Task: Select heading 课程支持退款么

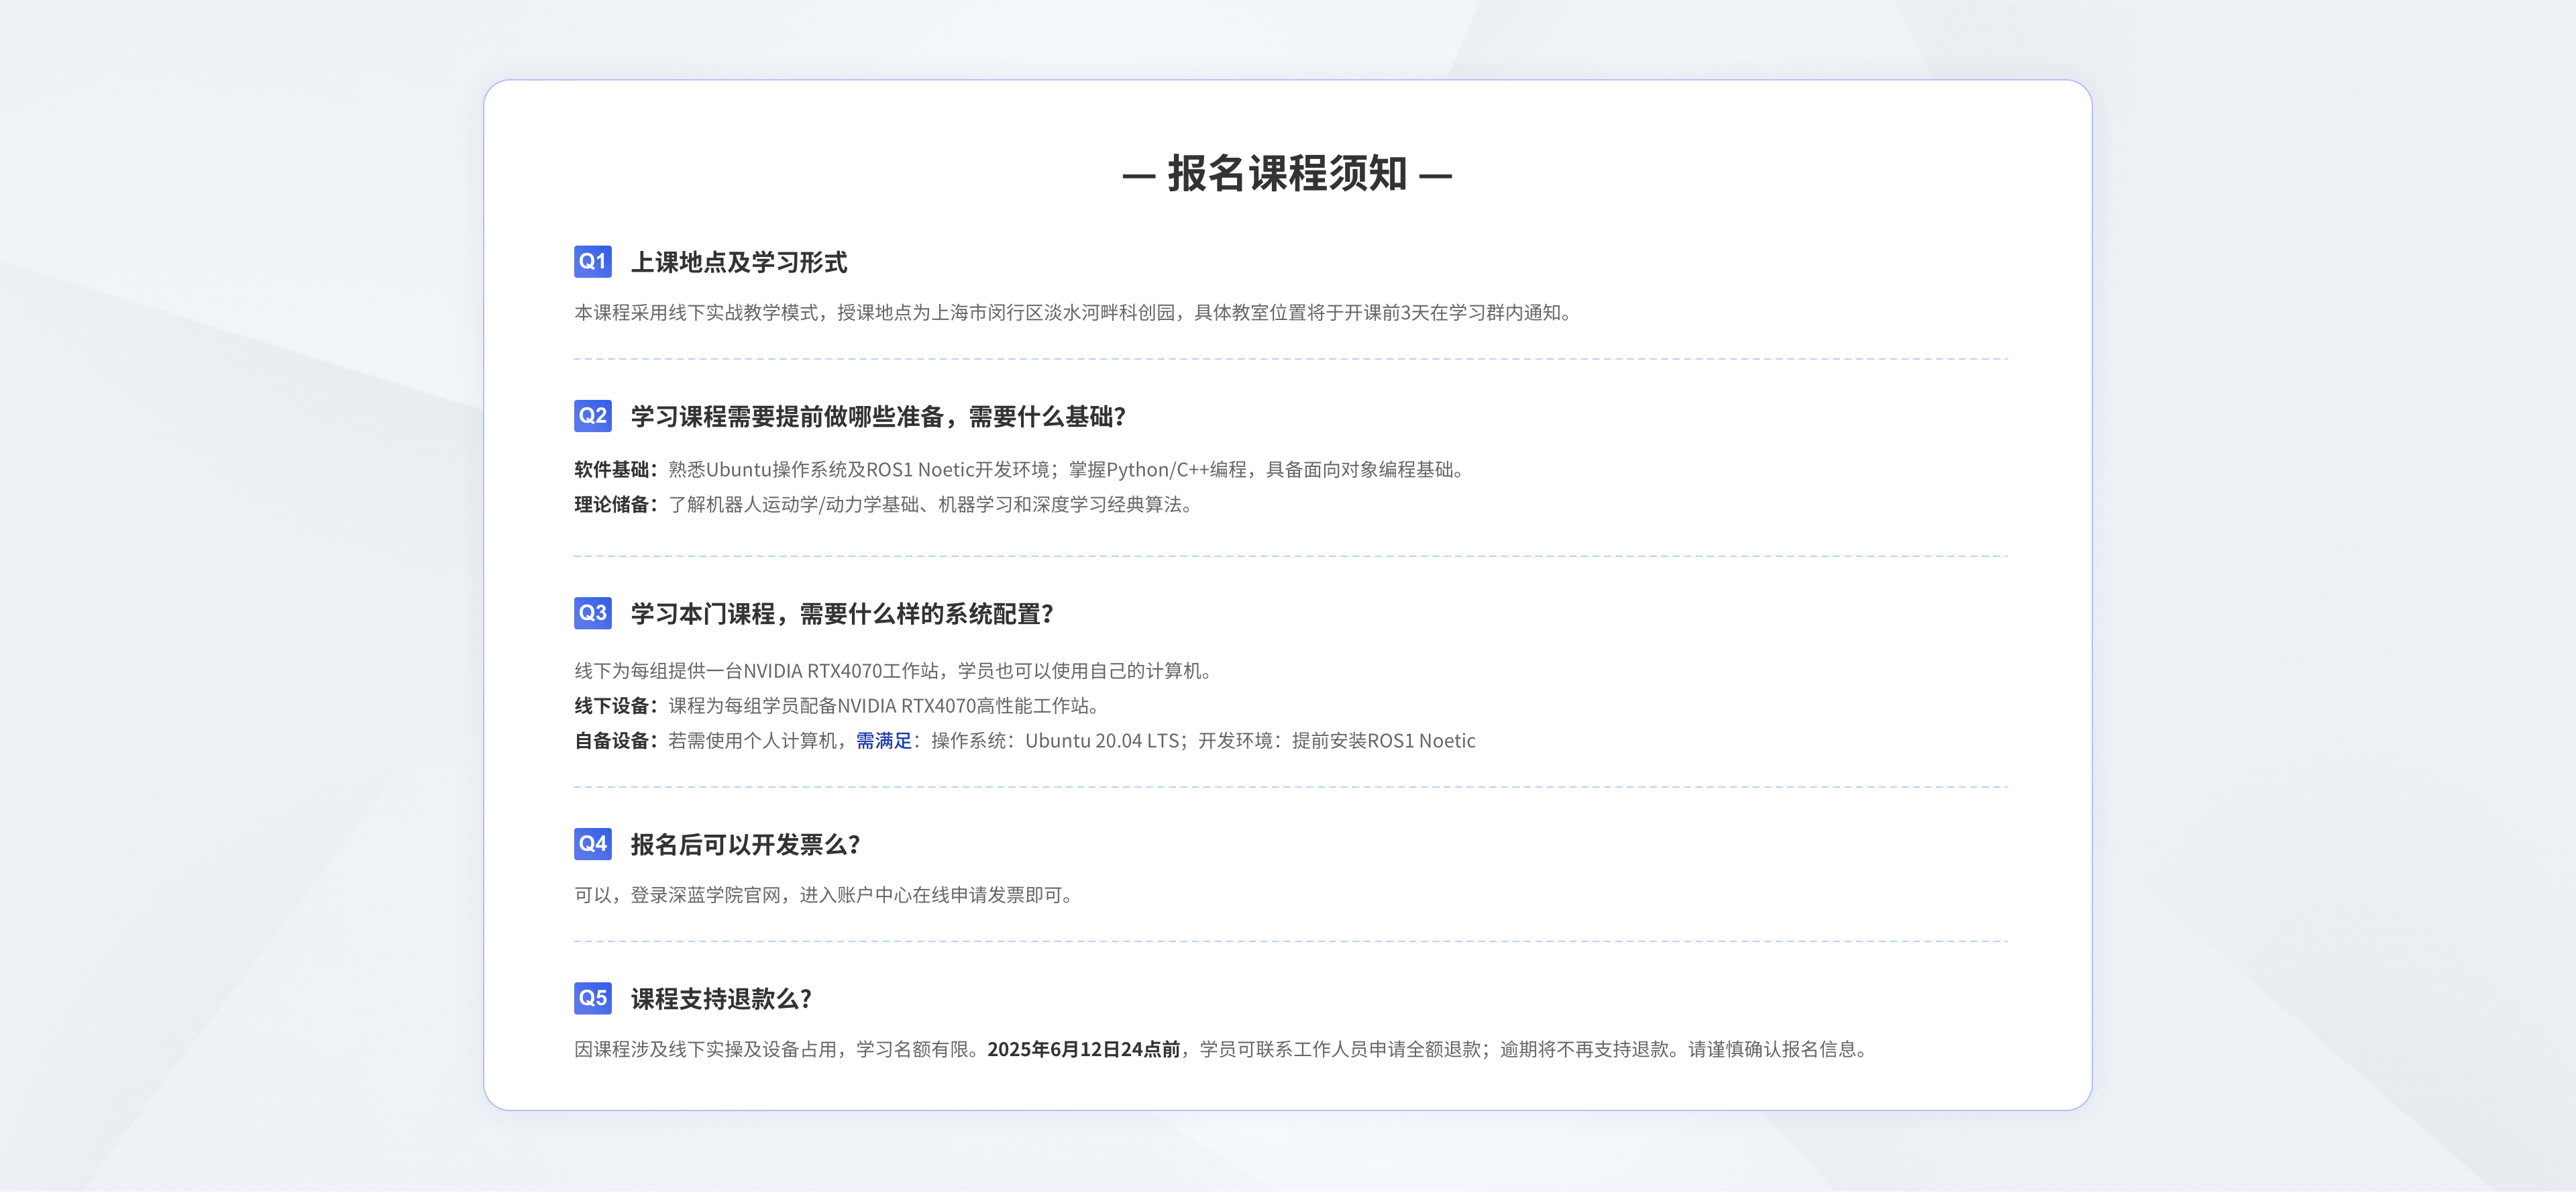Action: (x=721, y=998)
